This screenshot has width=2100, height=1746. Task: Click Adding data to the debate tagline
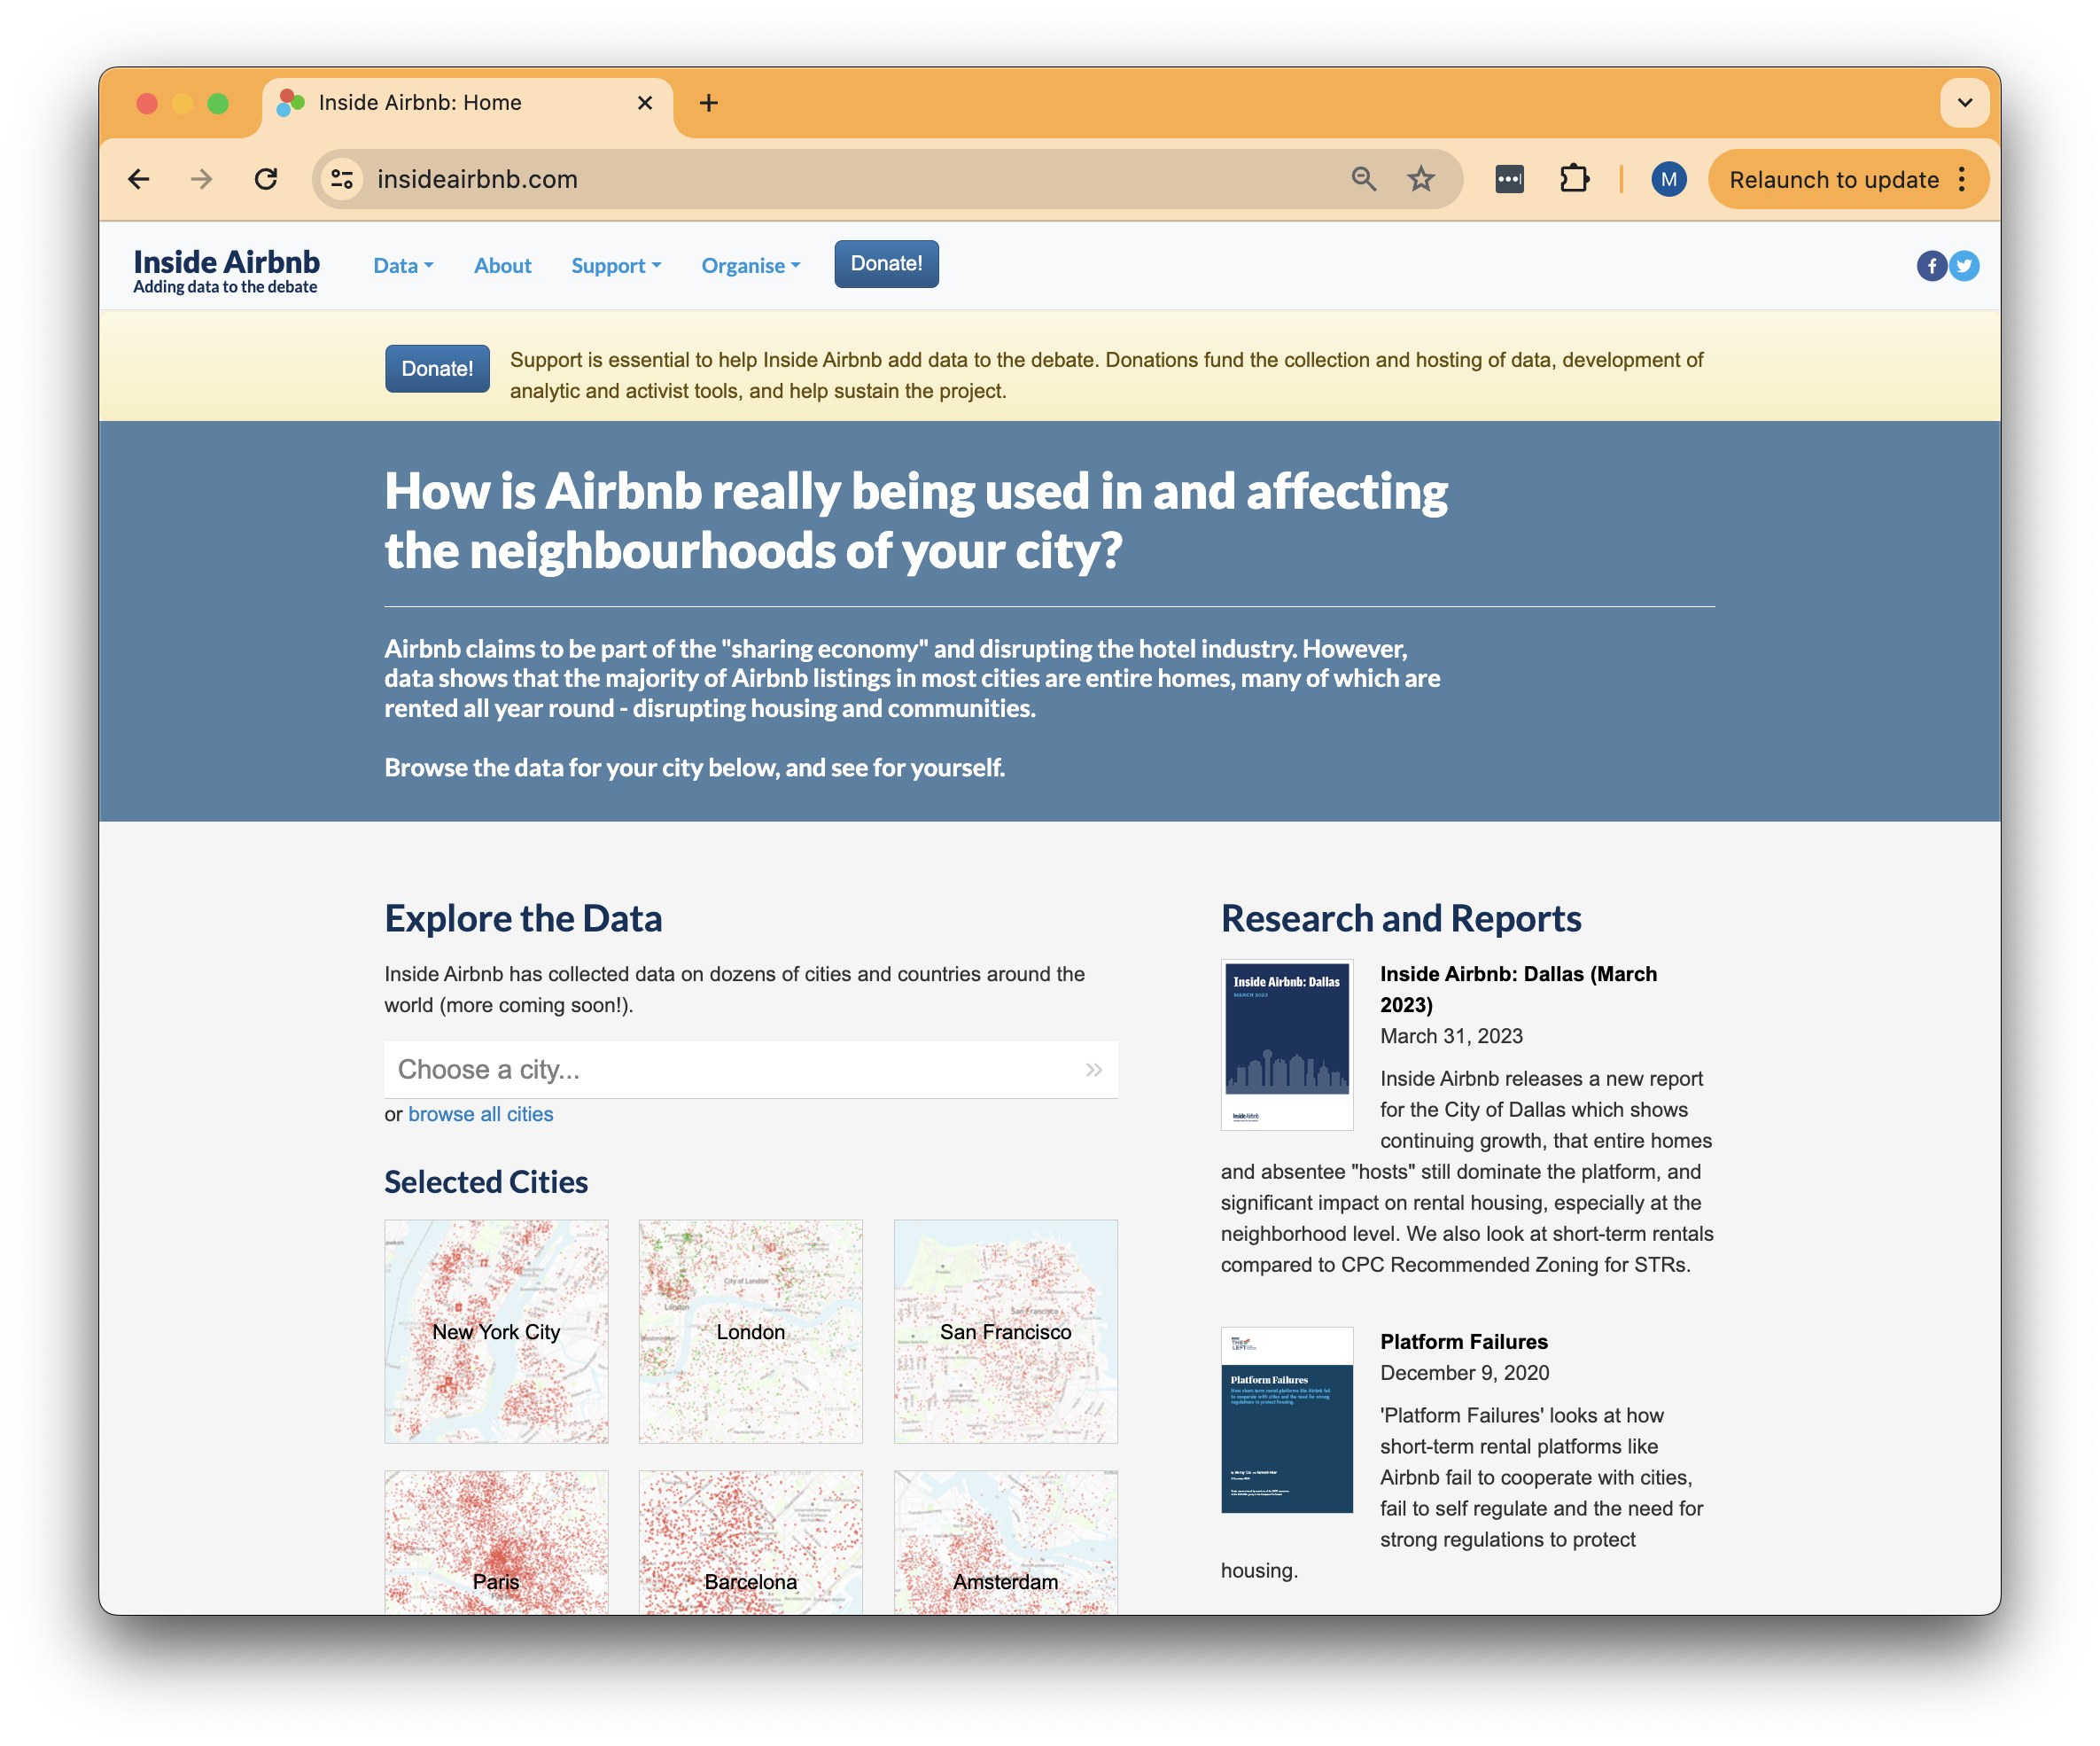(225, 287)
